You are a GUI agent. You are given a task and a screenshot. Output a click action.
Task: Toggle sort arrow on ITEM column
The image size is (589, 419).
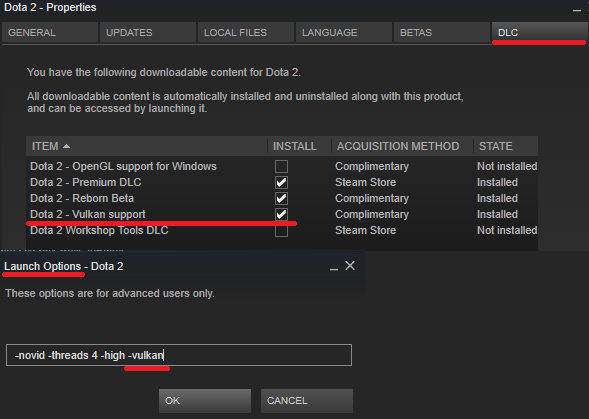[x=66, y=146]
